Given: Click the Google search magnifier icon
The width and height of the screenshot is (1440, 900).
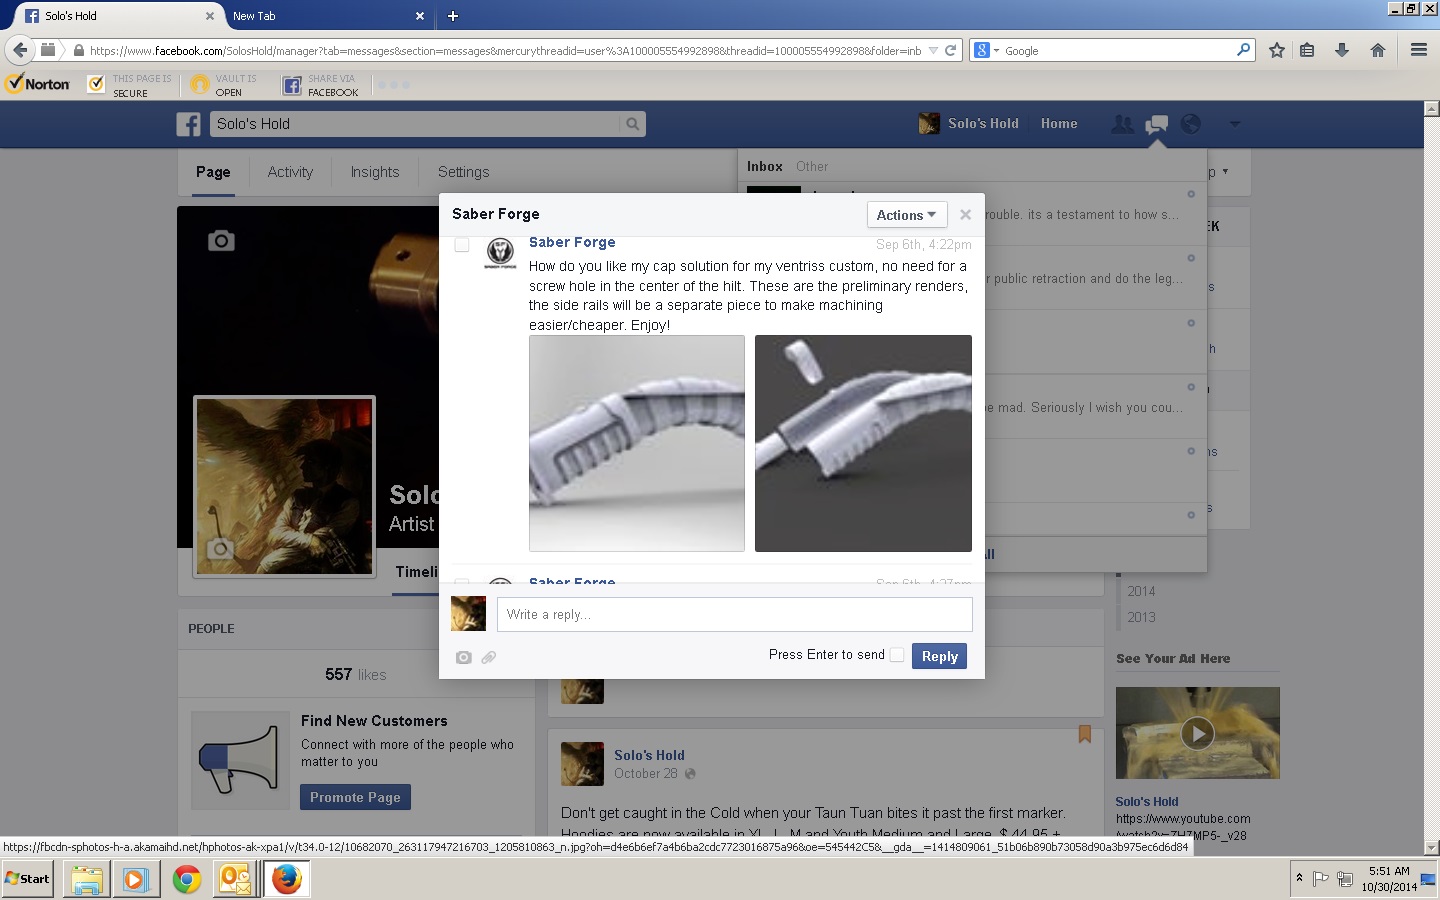Looking at the screenshot, I should 1243,49.
